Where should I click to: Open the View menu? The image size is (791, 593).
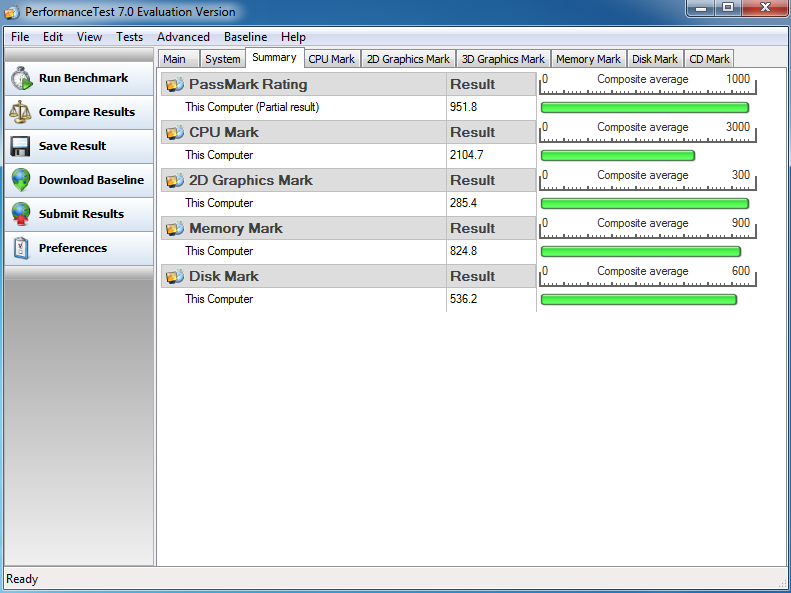coord(89,37)
